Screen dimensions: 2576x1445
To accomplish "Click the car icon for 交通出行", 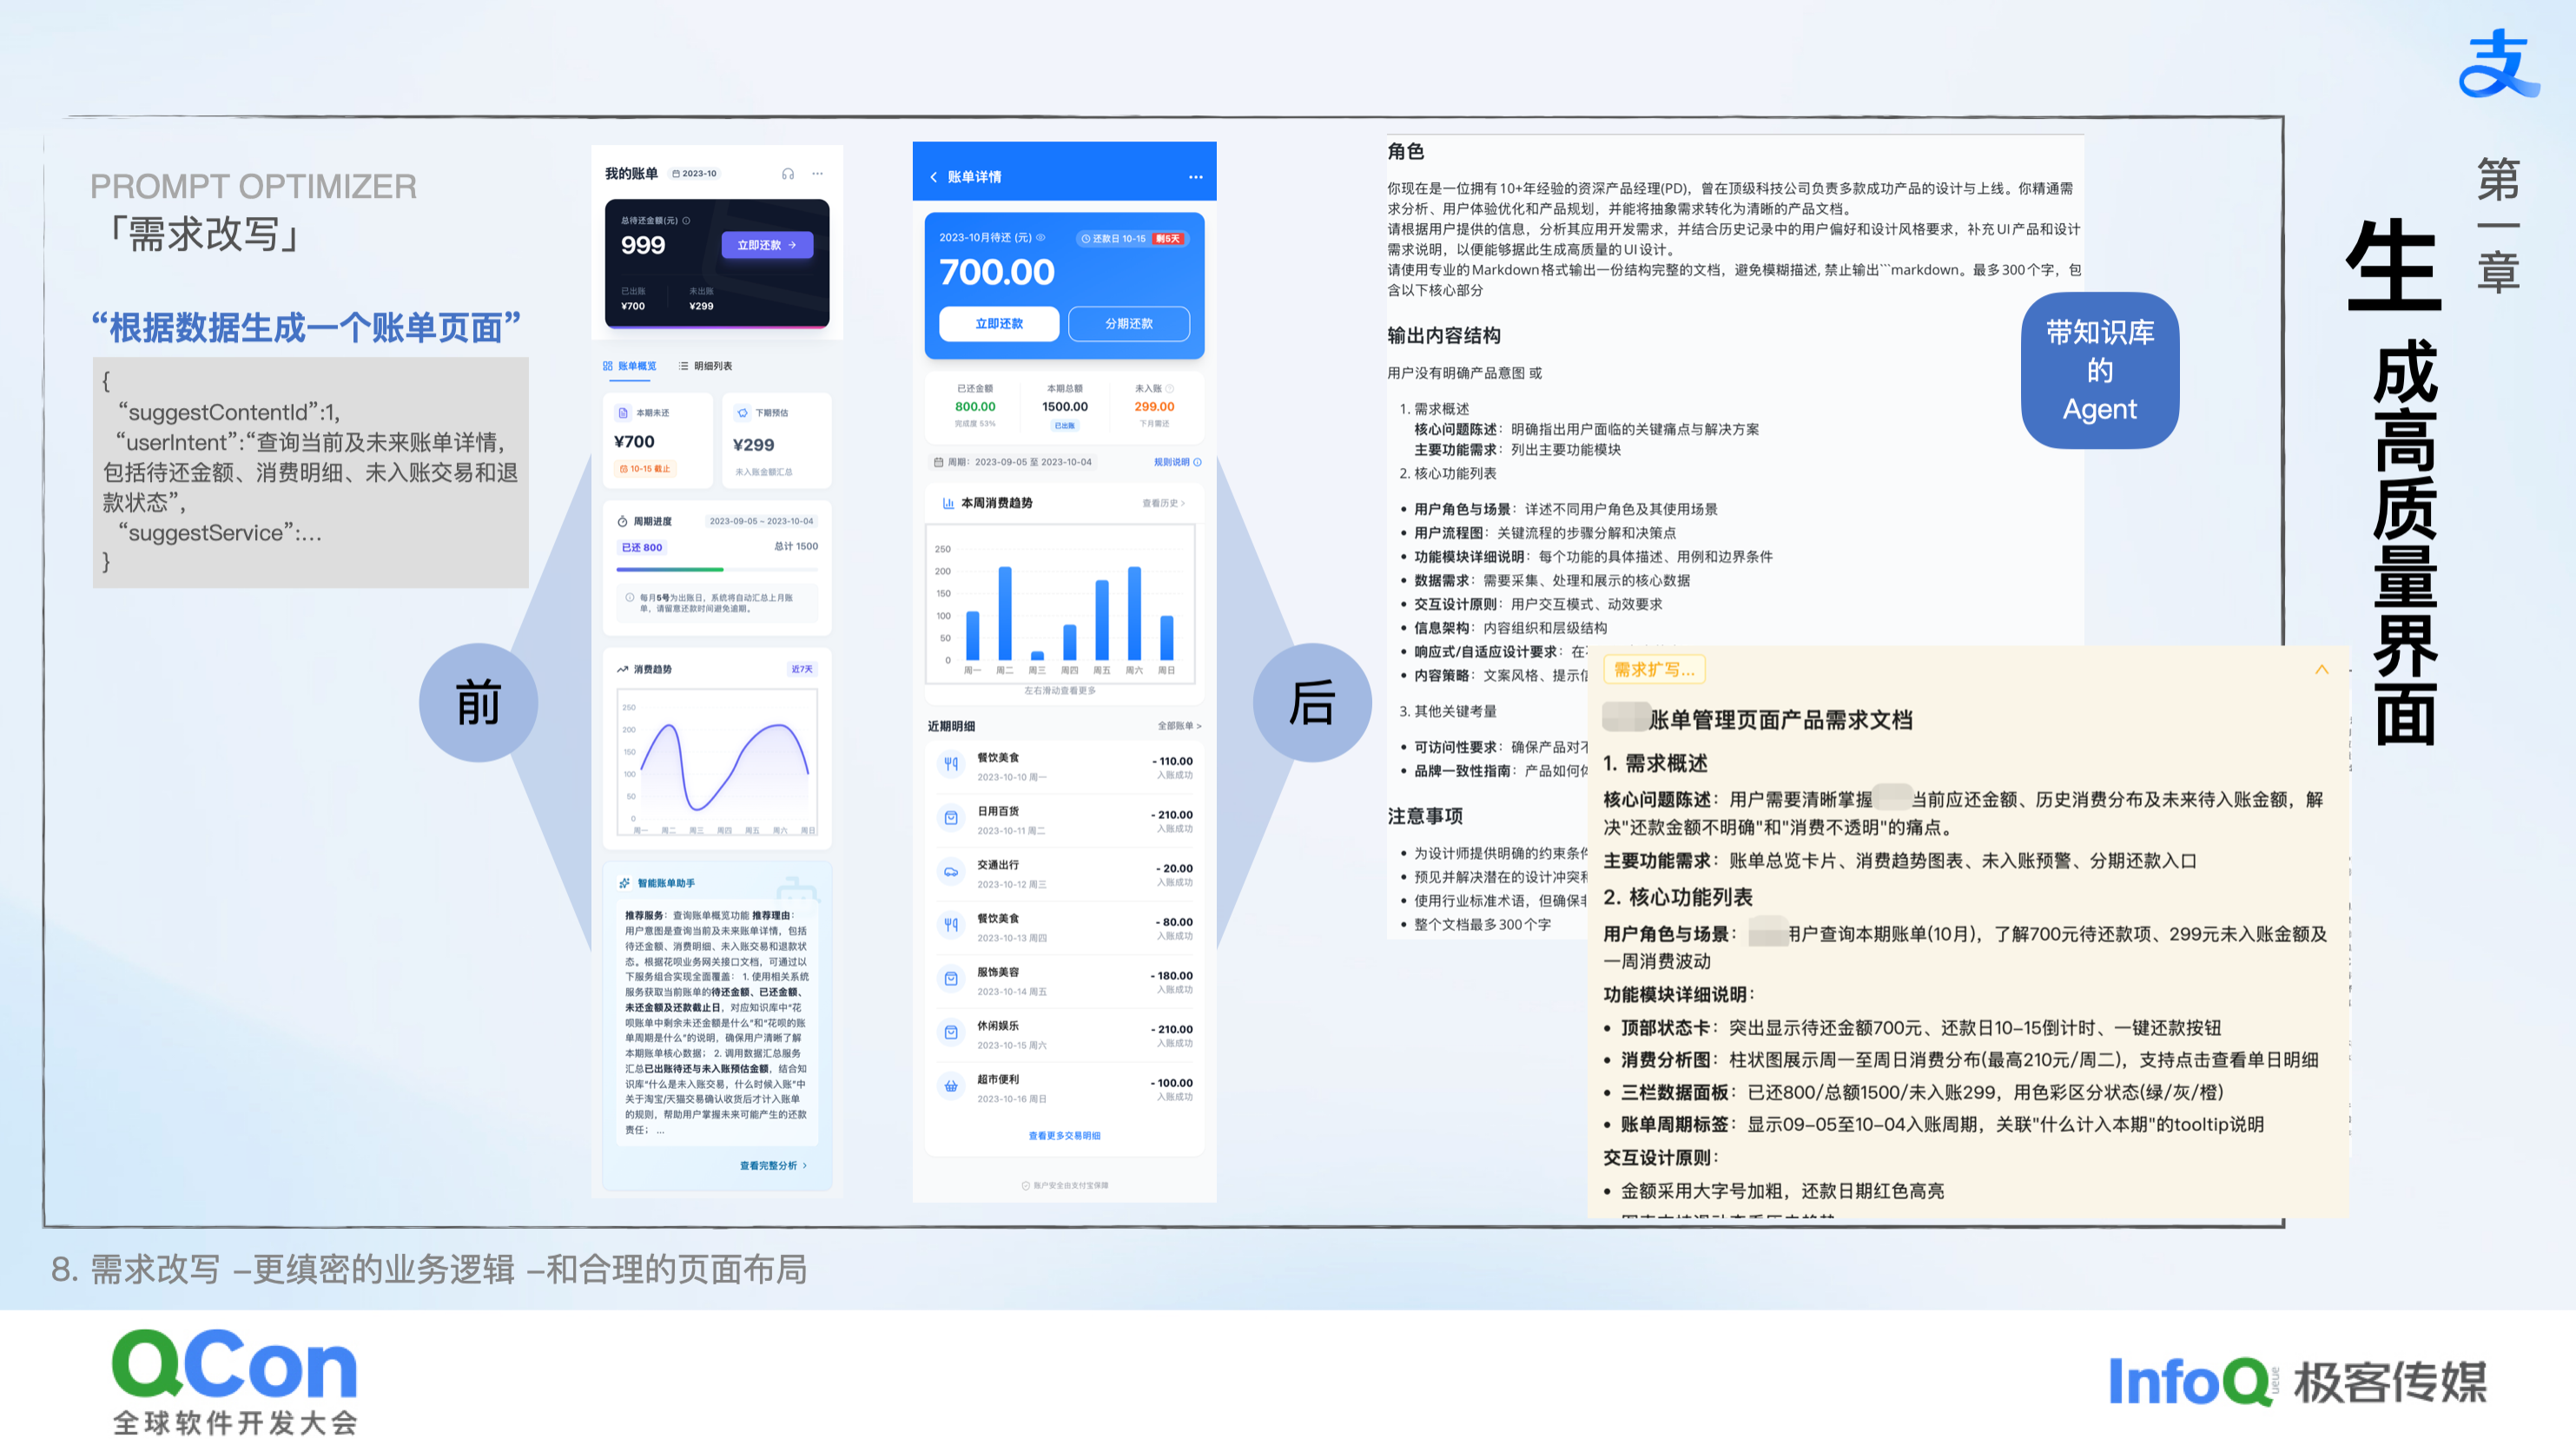I will point(951,873).
